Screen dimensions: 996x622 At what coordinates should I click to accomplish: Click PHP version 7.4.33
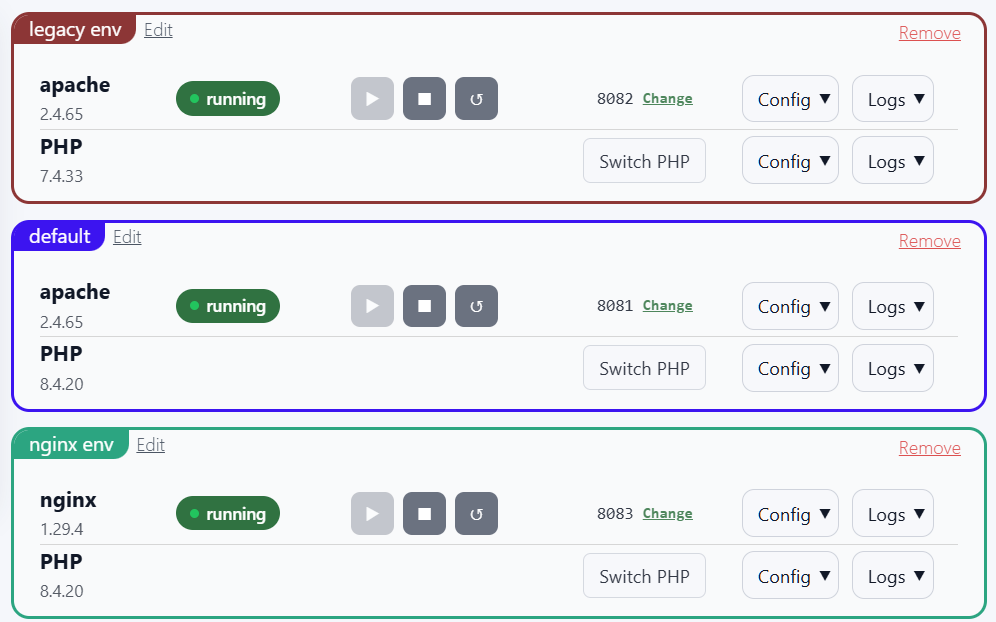(62, 176)
